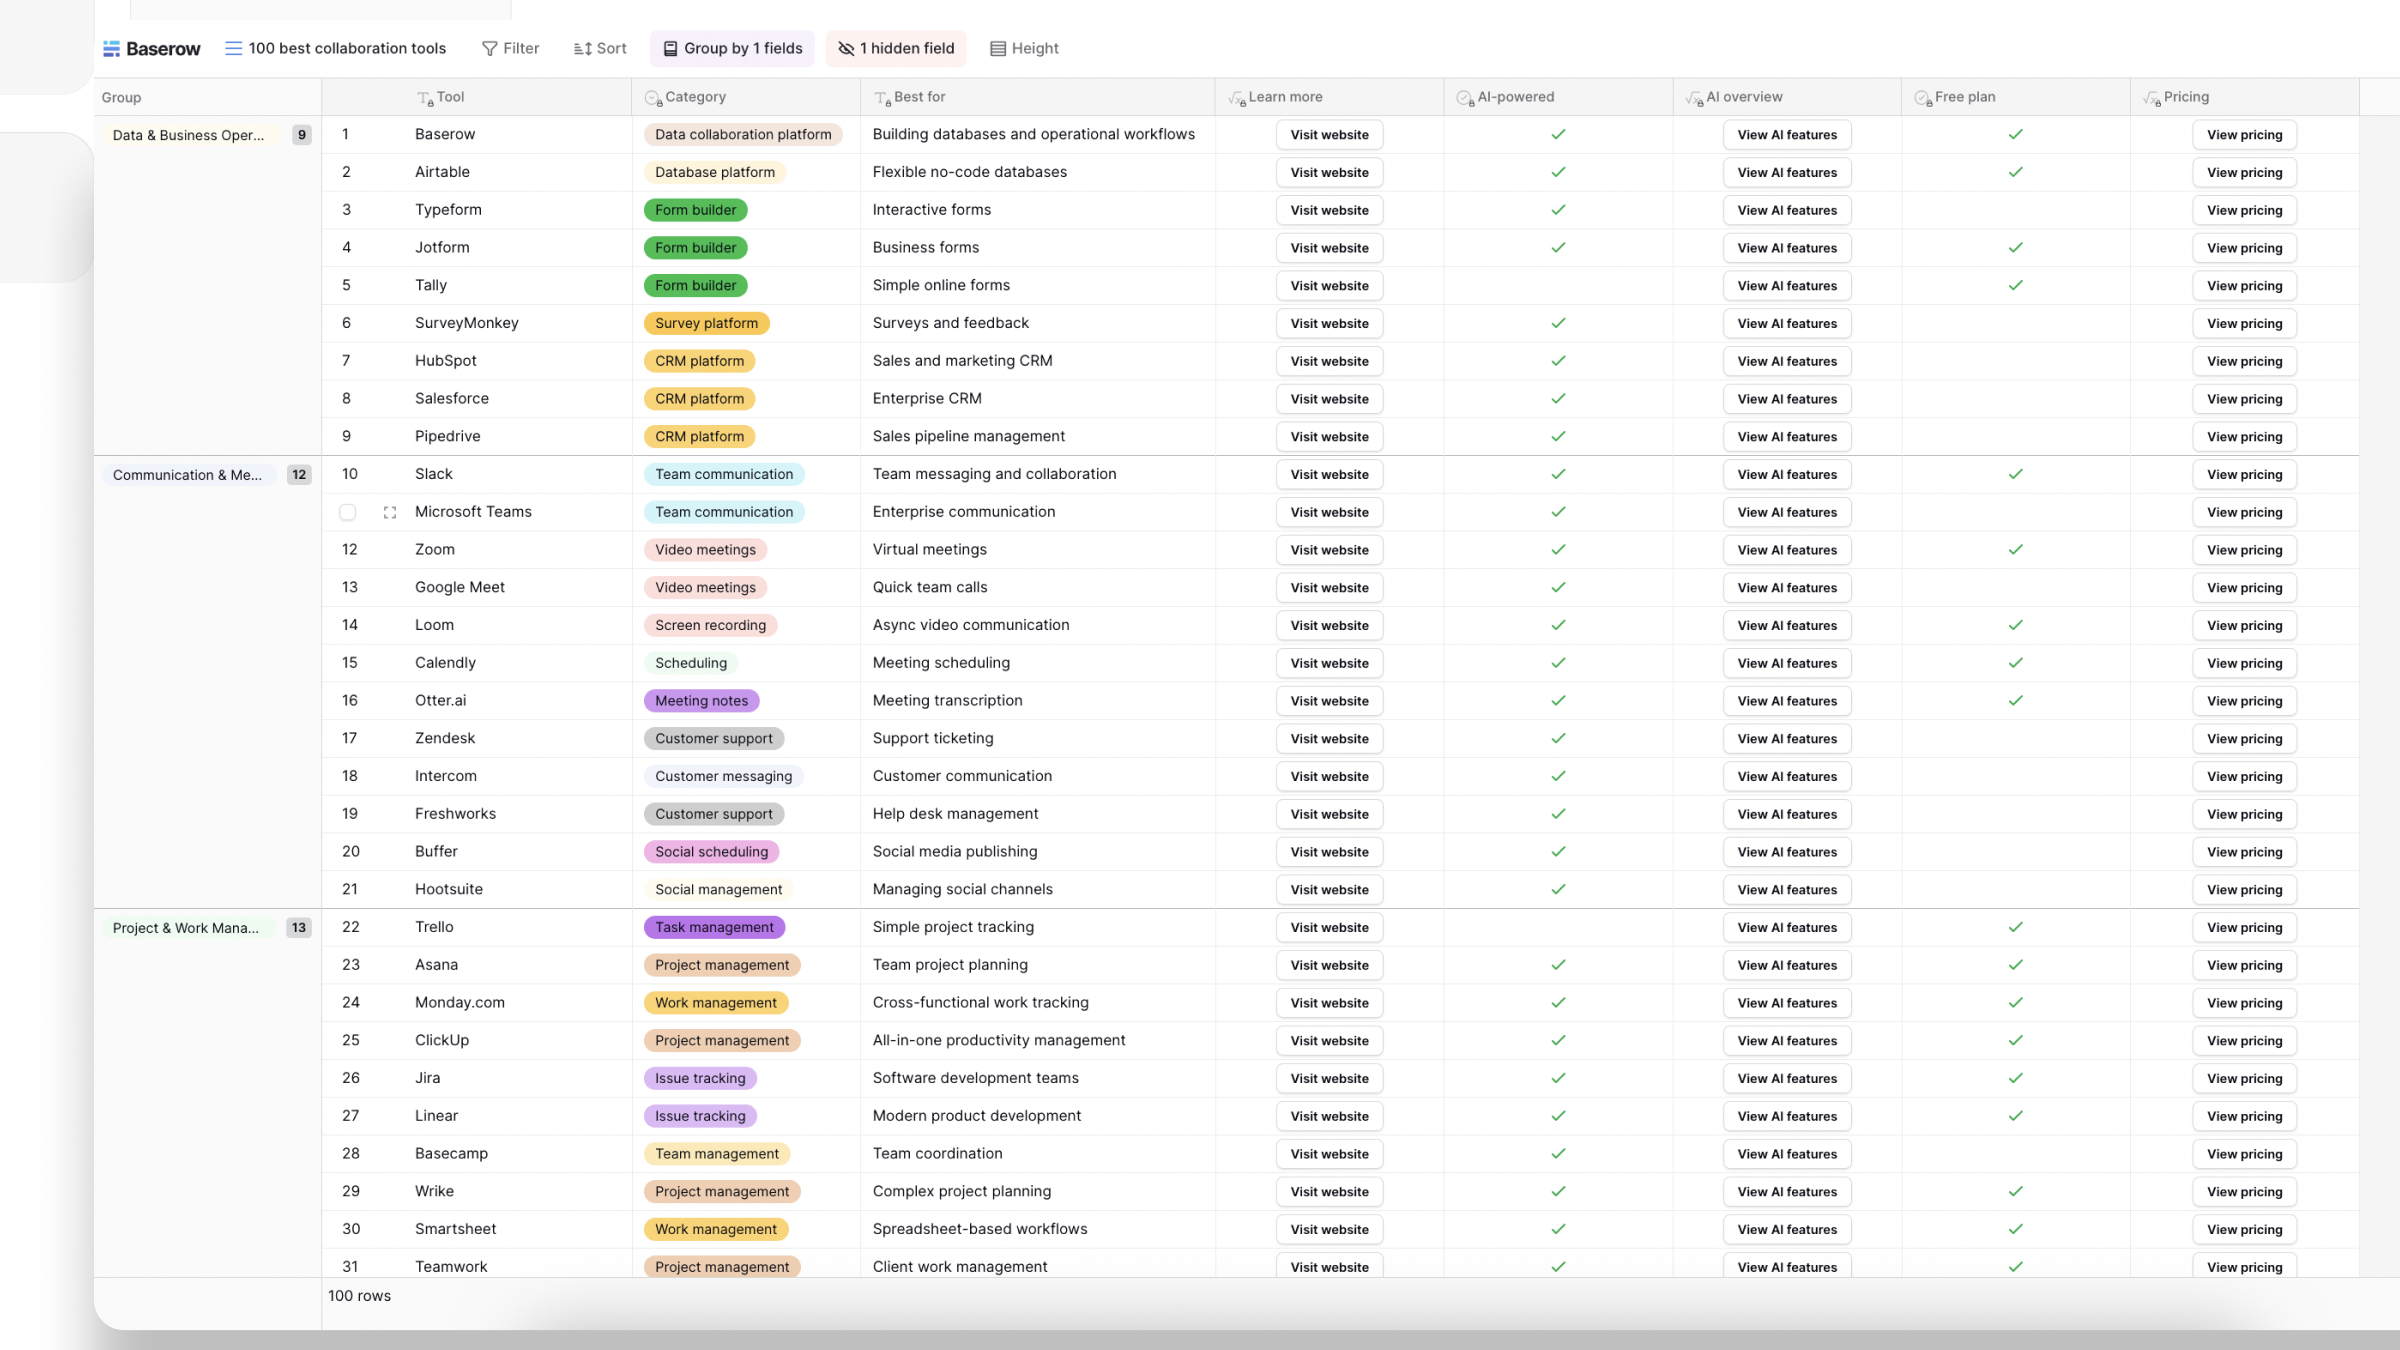Image resolution: width=2400 pixels, height=1350 pixels.
Task: Click the Basecamp tool name cell
Action: point(476,1153)
